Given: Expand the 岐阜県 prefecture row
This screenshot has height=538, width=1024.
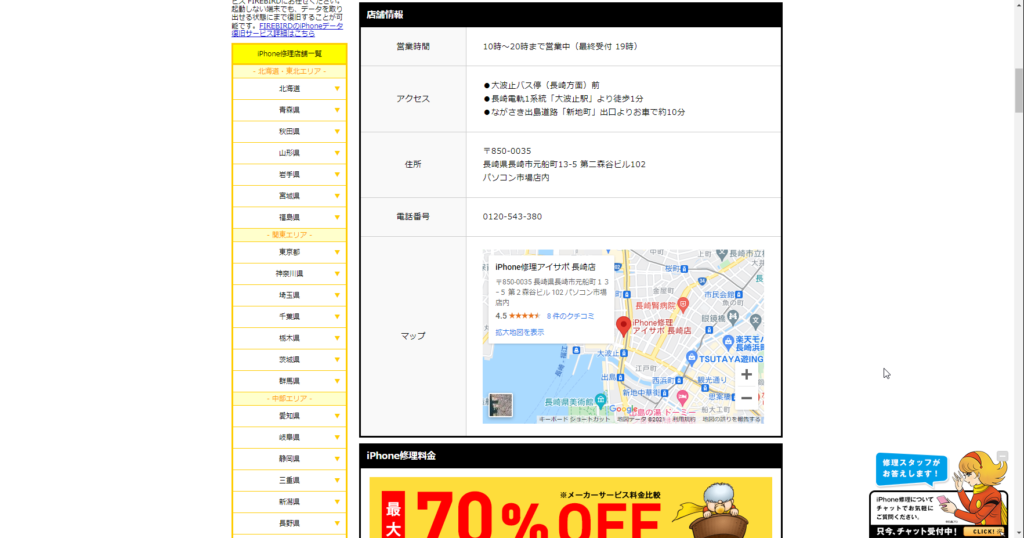Looking at the screenshot, I should pyautogui.click(x=289, y=437).
